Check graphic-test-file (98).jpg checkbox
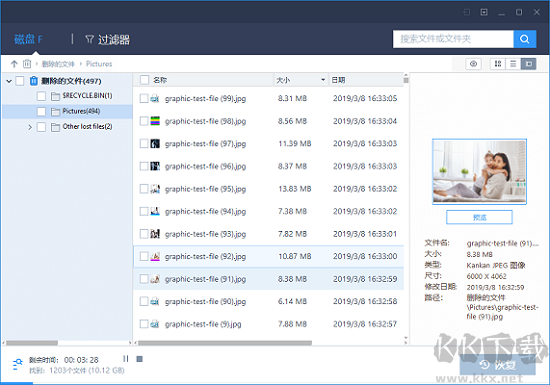The image size is (550, 385). [144, 121]
